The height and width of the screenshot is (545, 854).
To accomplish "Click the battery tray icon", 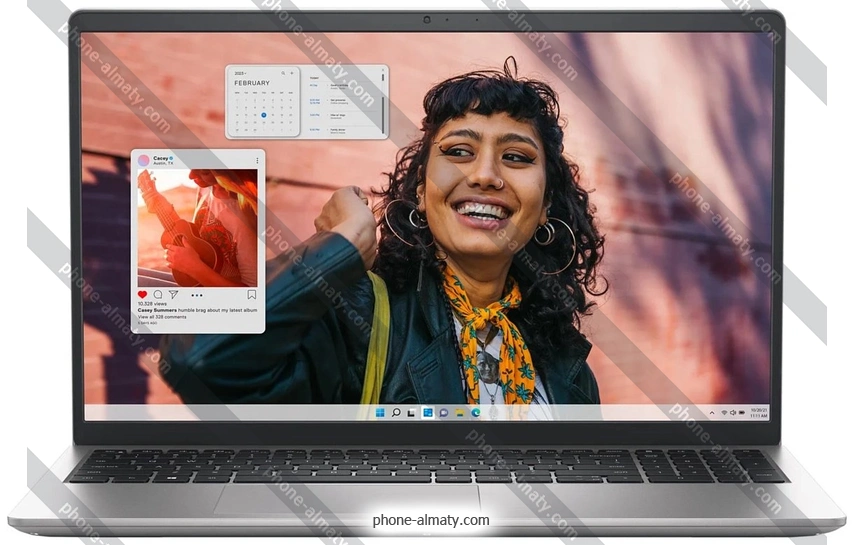I will (742, 413).
